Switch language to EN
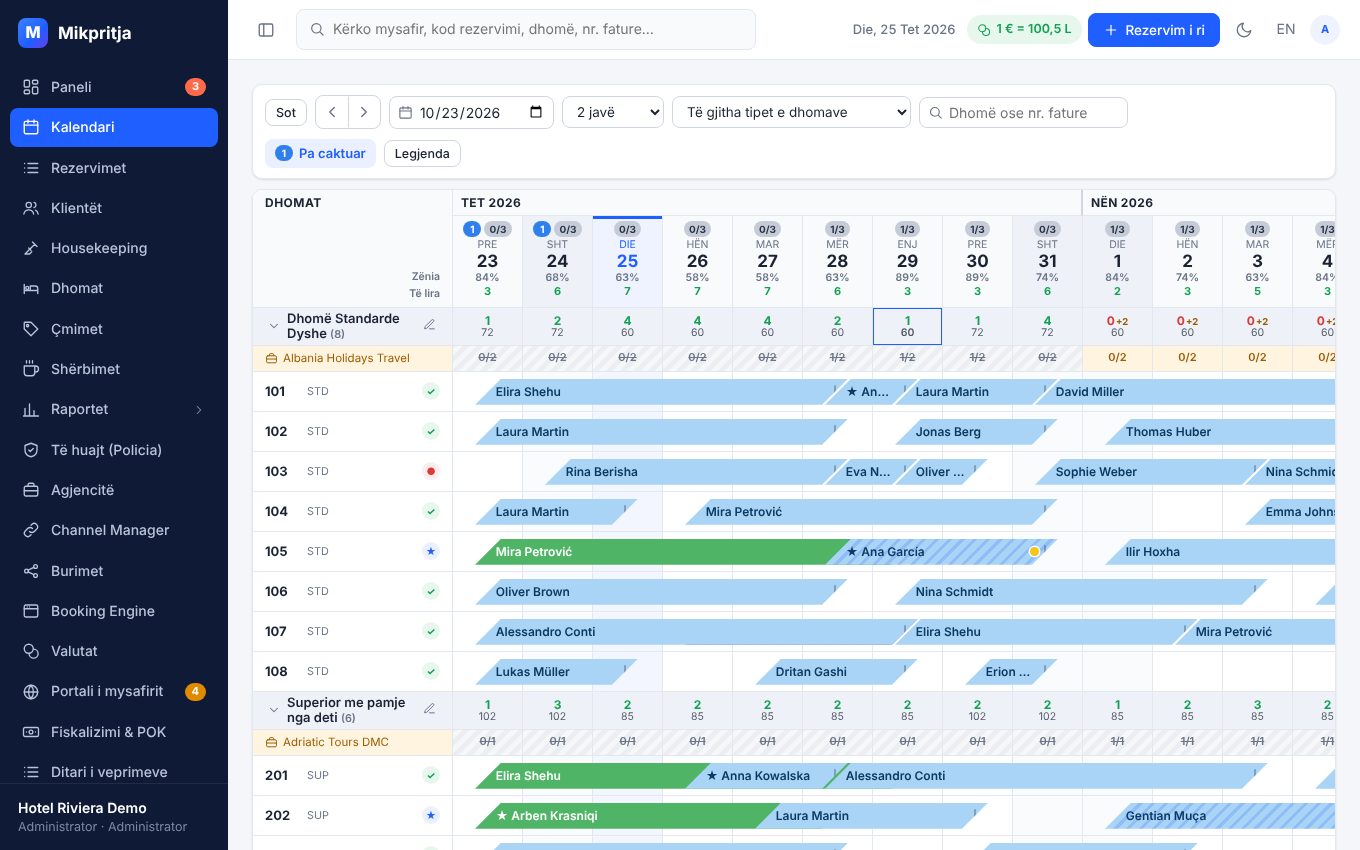This screenshot has height=850, width=1360. click(1286, 30)
